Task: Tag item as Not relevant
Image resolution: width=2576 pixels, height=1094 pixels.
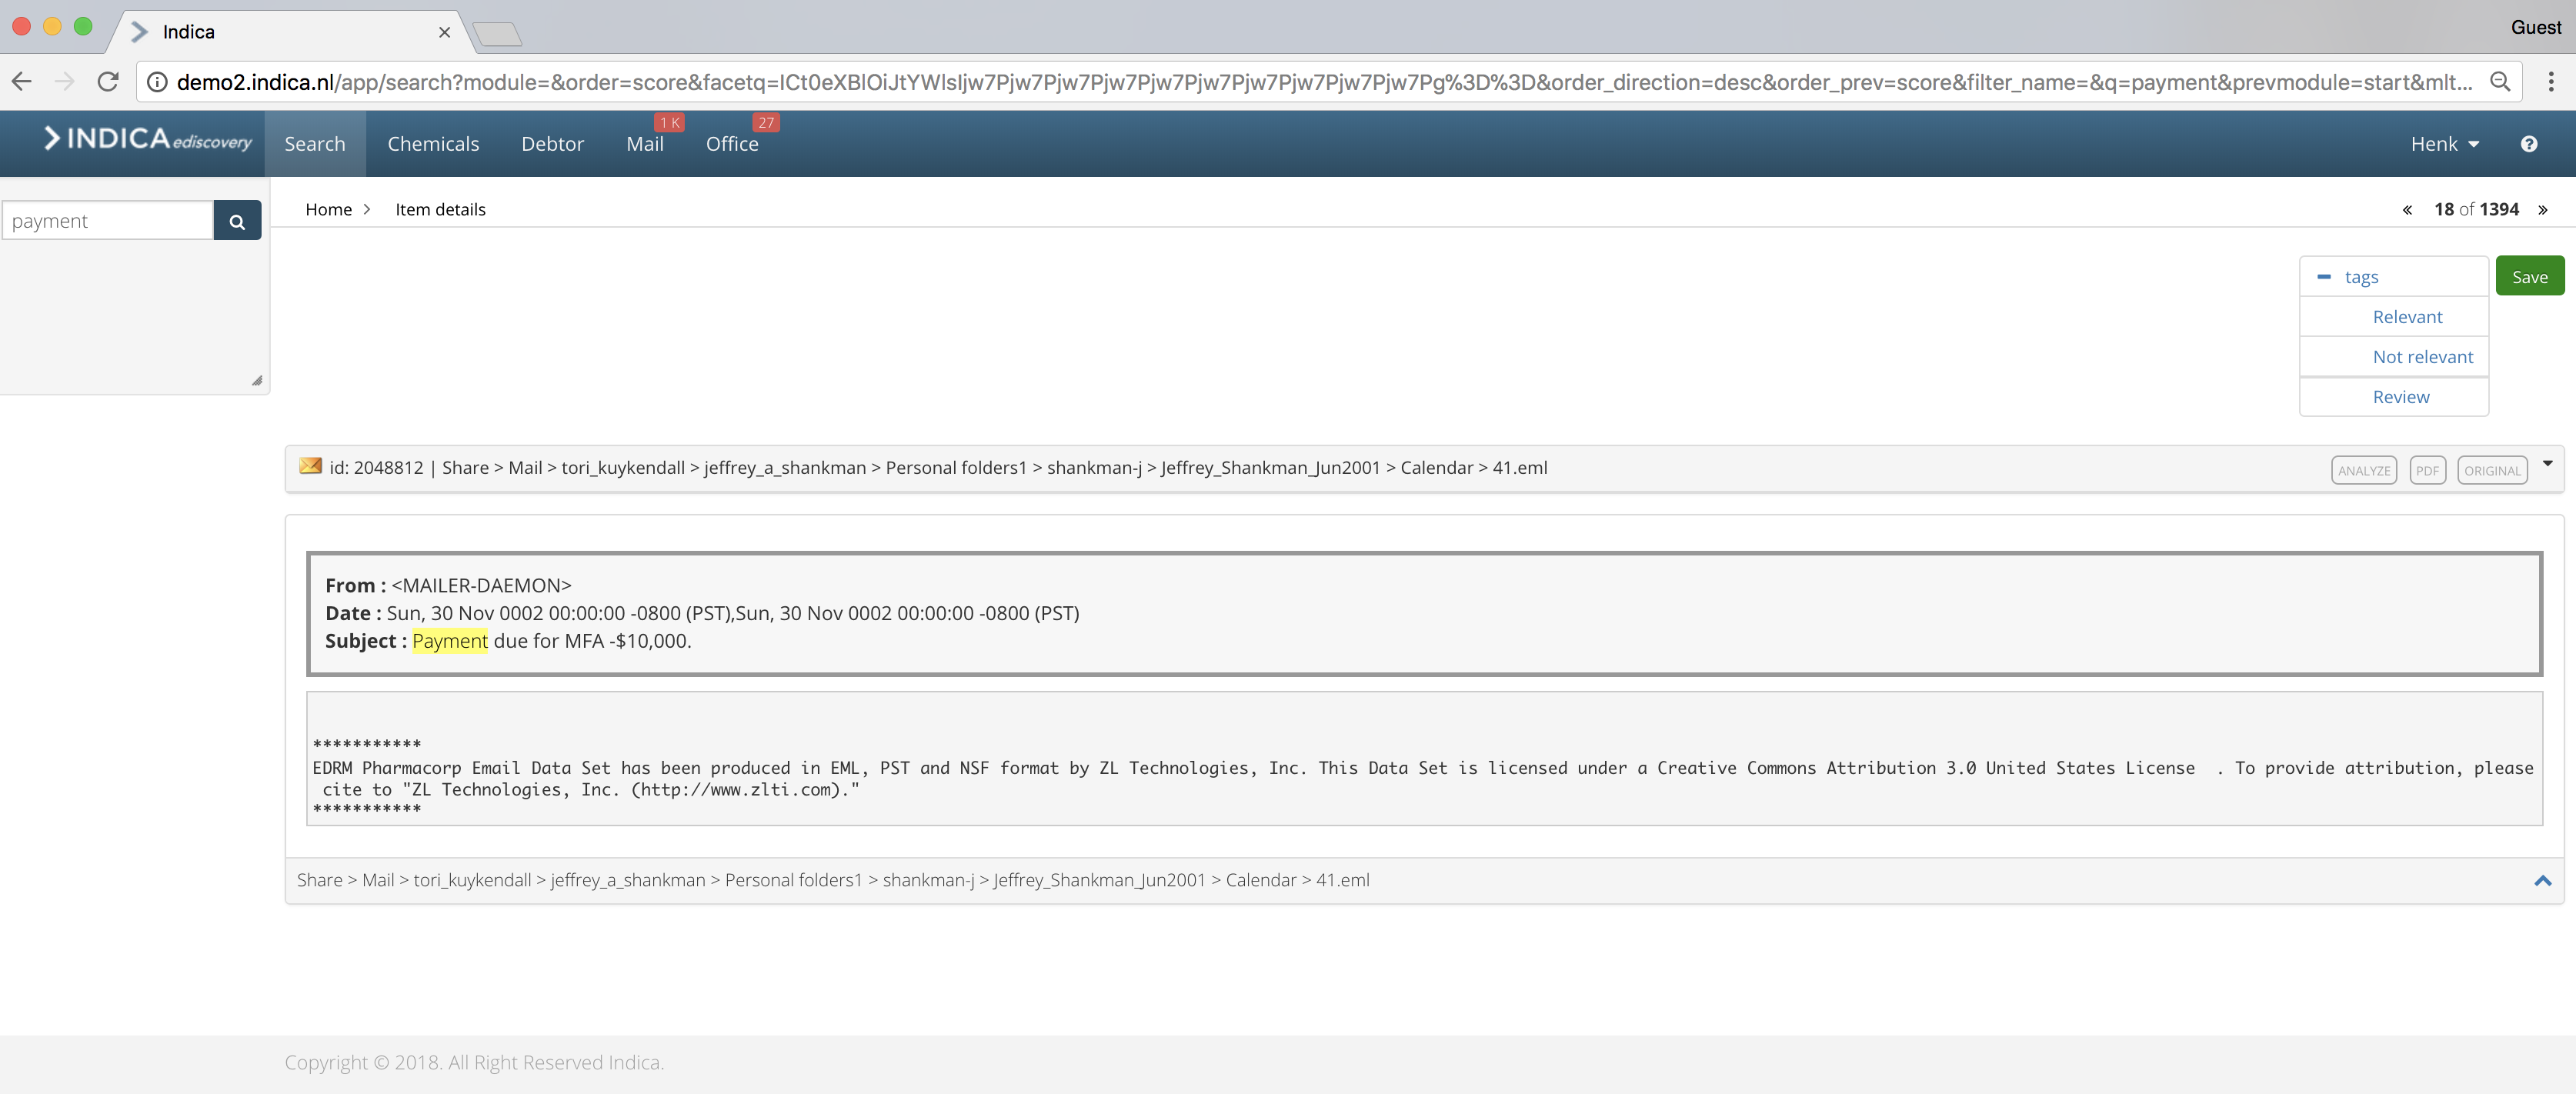Action: click(x=2422, y=357)
